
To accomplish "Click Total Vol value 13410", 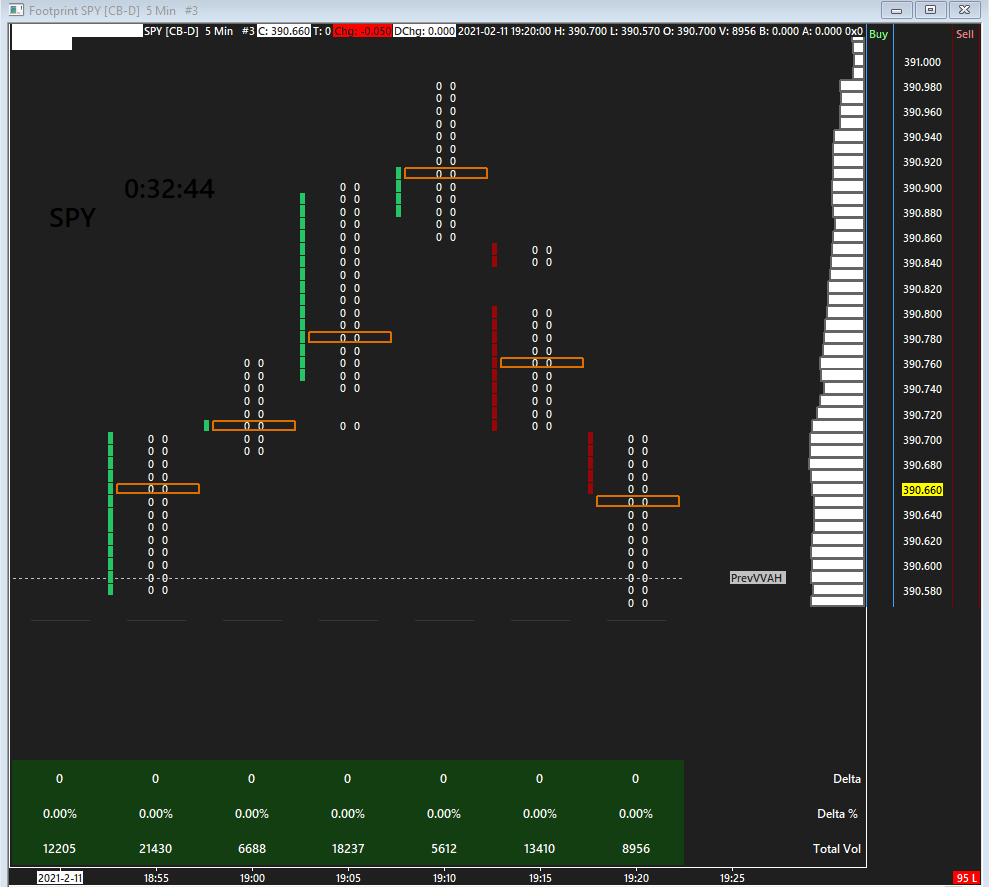I will (539, 848).
